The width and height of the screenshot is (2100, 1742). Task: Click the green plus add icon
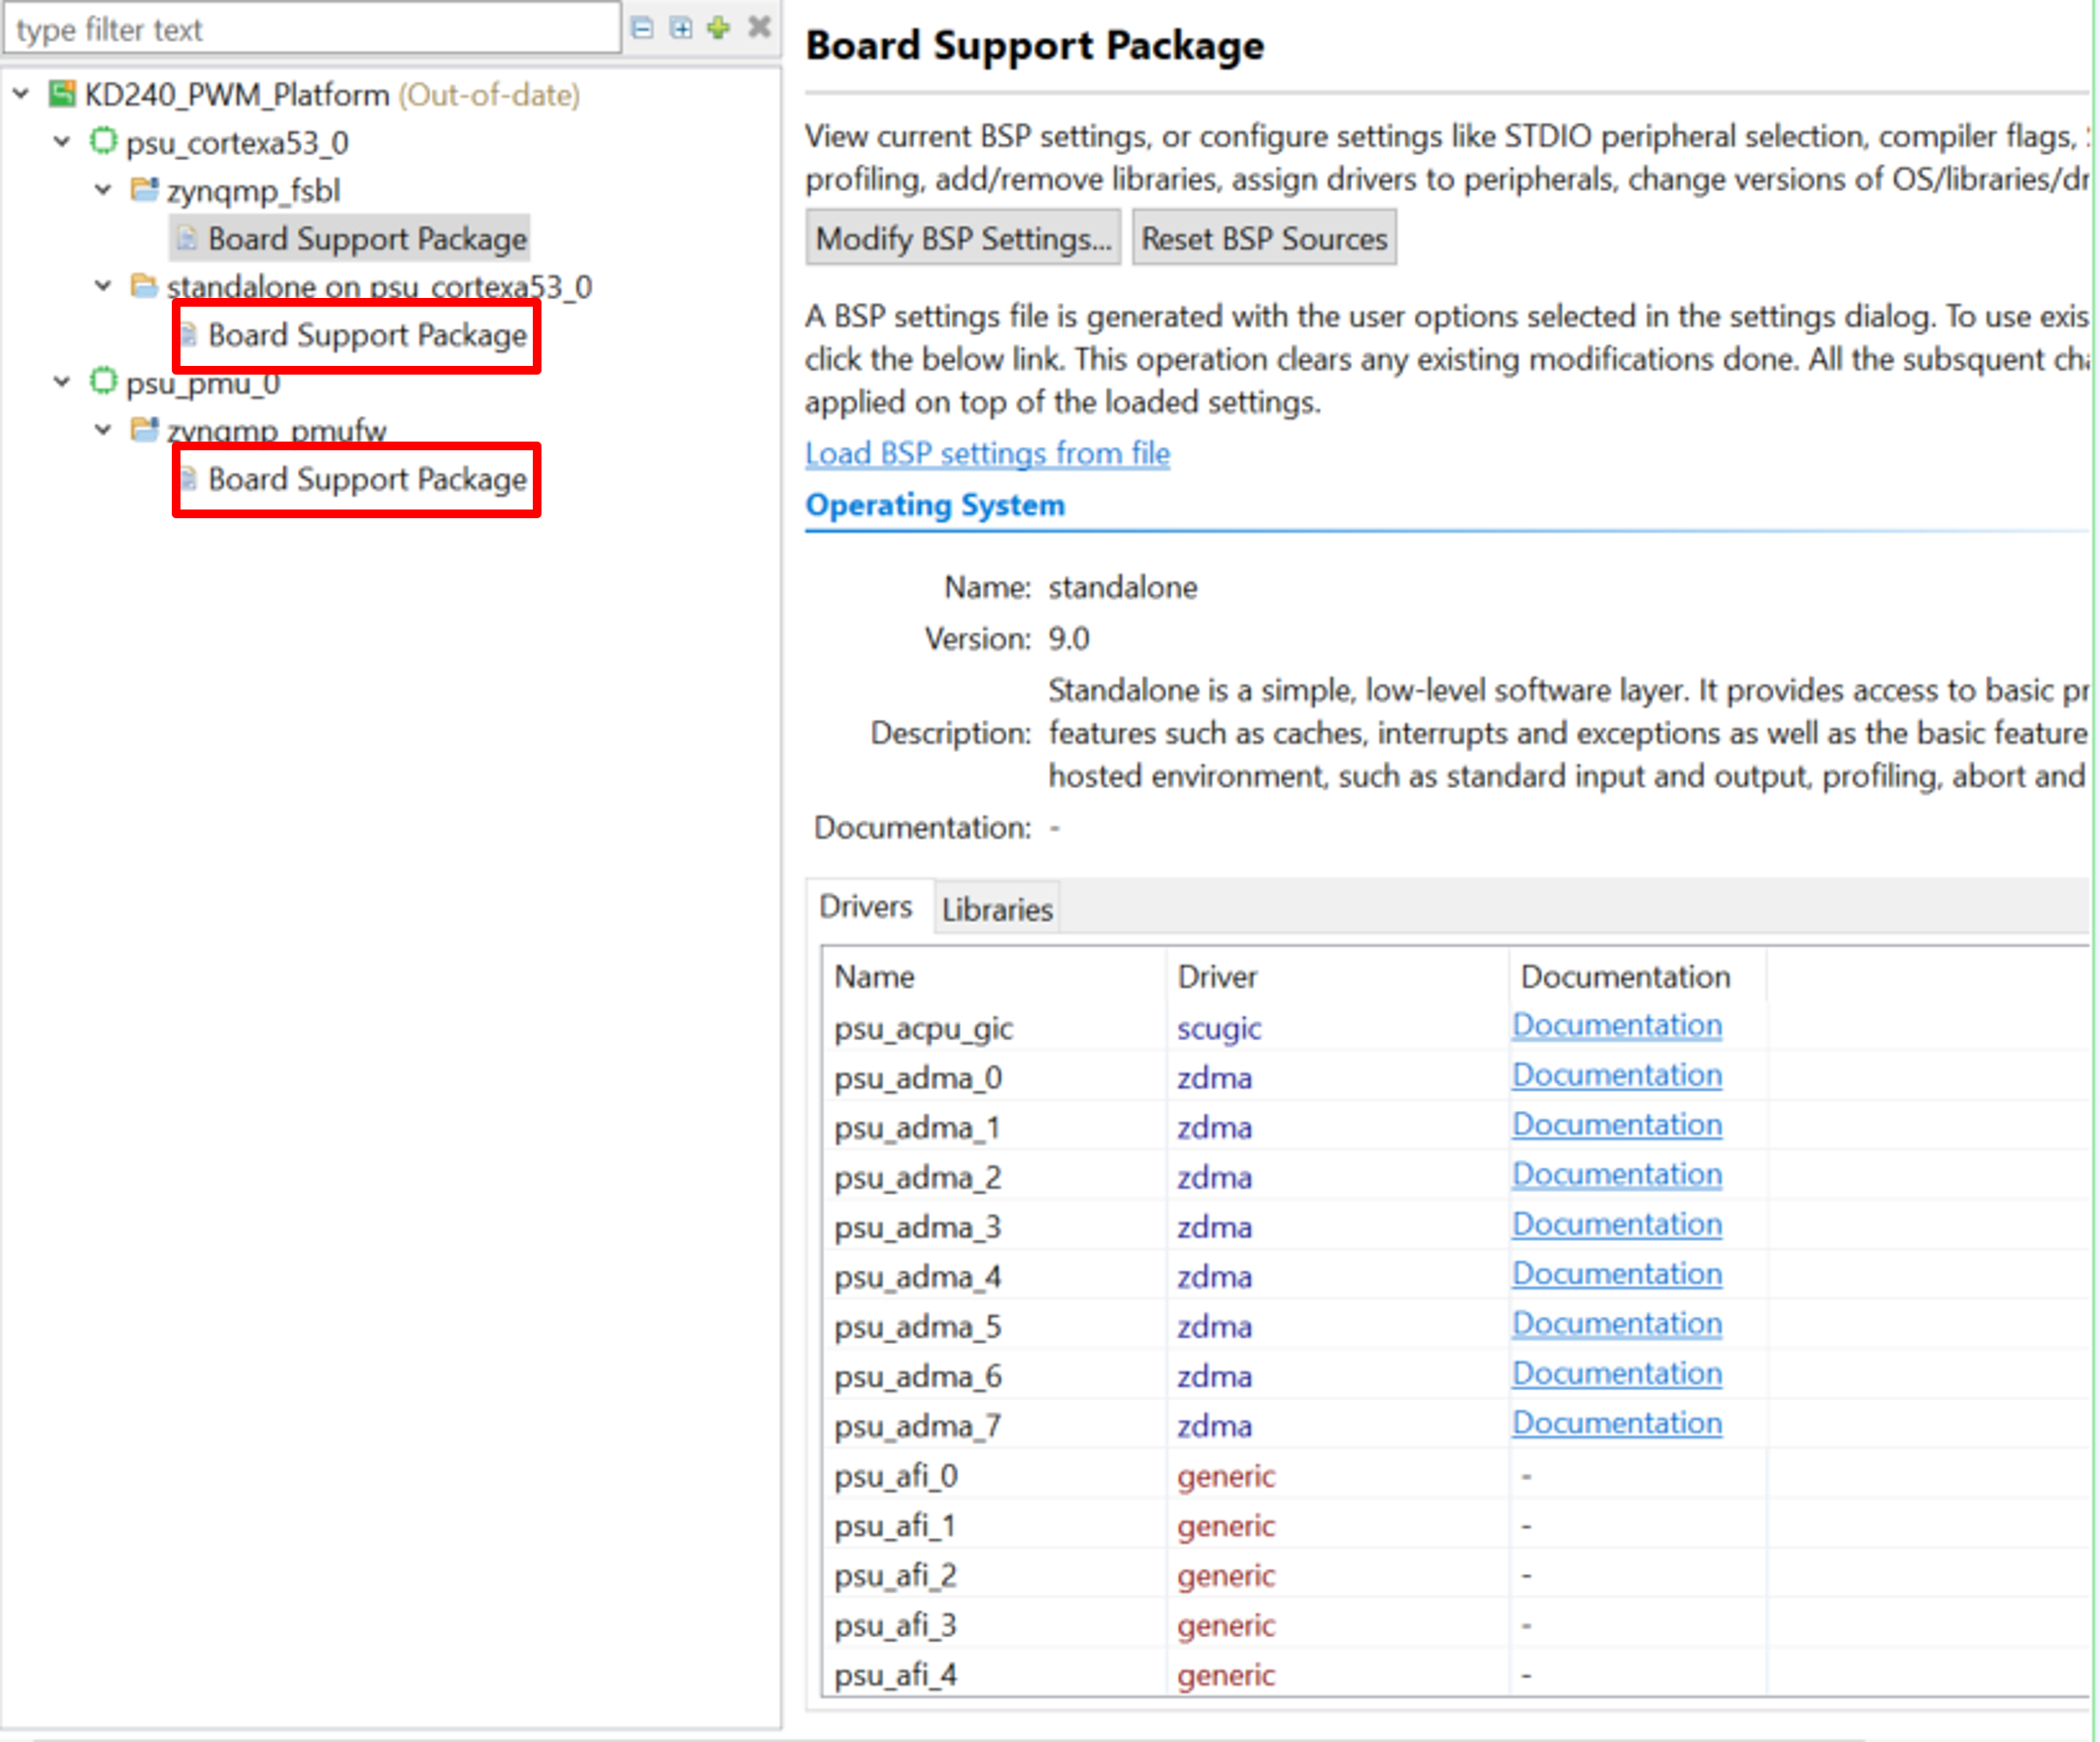tap(719, 28)
